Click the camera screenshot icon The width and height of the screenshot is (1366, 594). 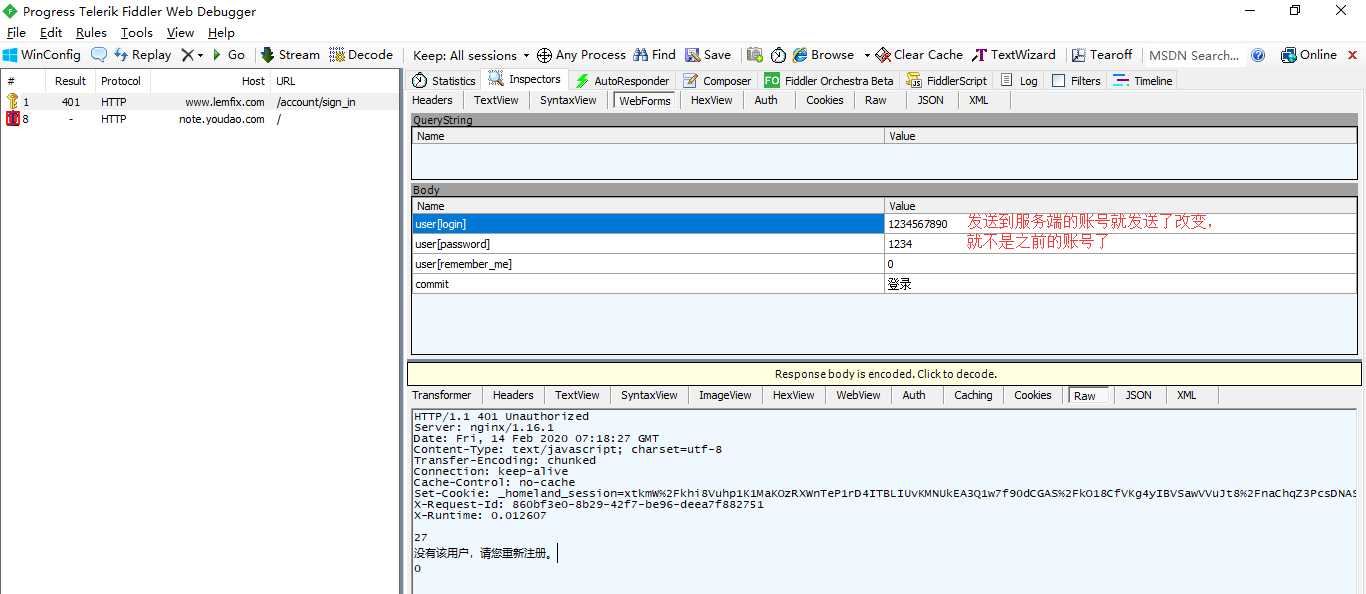pos(754,55)
